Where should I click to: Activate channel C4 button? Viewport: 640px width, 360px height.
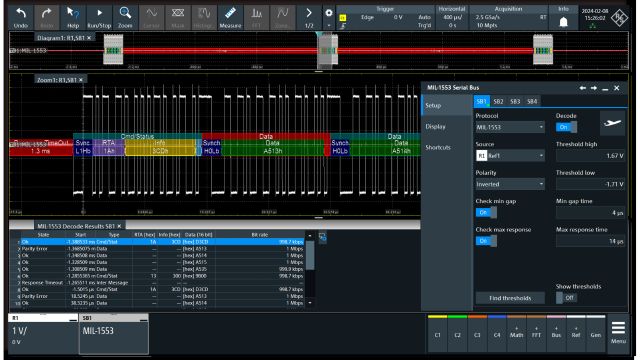pos(497,333)
